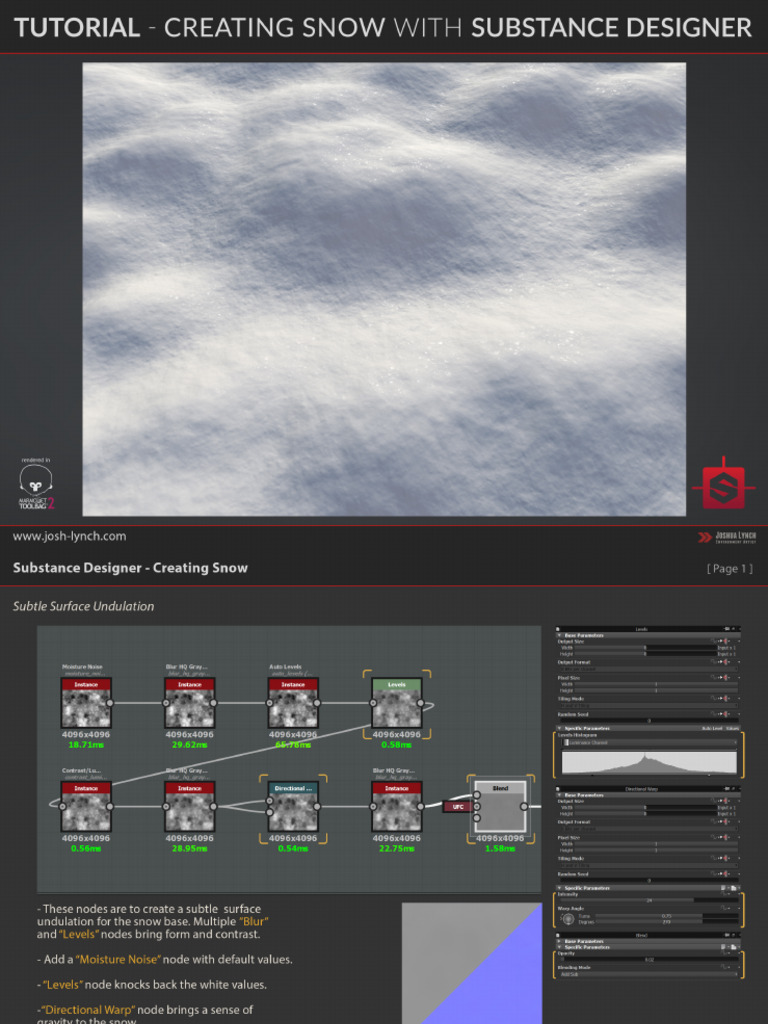768x1024 pixels.
Task: Click the Blend node top input connector
Action: (x=477, y=795)
